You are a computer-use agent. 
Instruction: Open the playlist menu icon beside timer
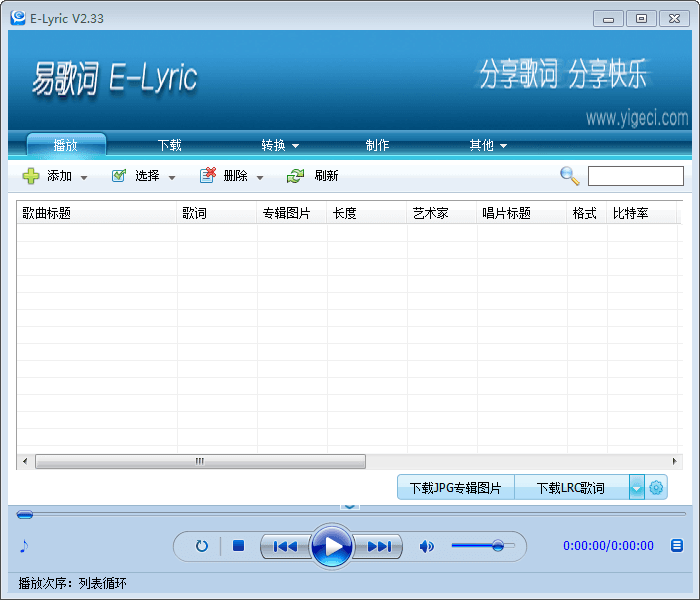click(677, 545)
